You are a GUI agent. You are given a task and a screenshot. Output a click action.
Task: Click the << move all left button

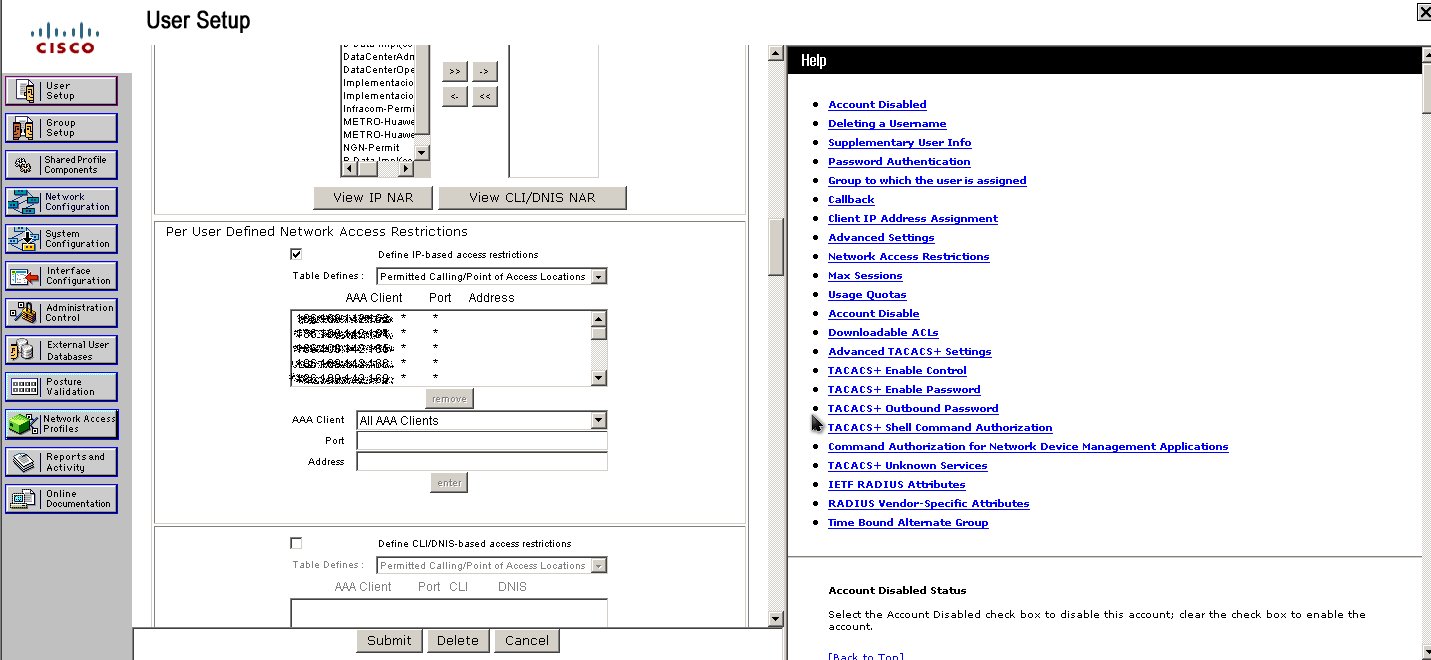[484, 97]
